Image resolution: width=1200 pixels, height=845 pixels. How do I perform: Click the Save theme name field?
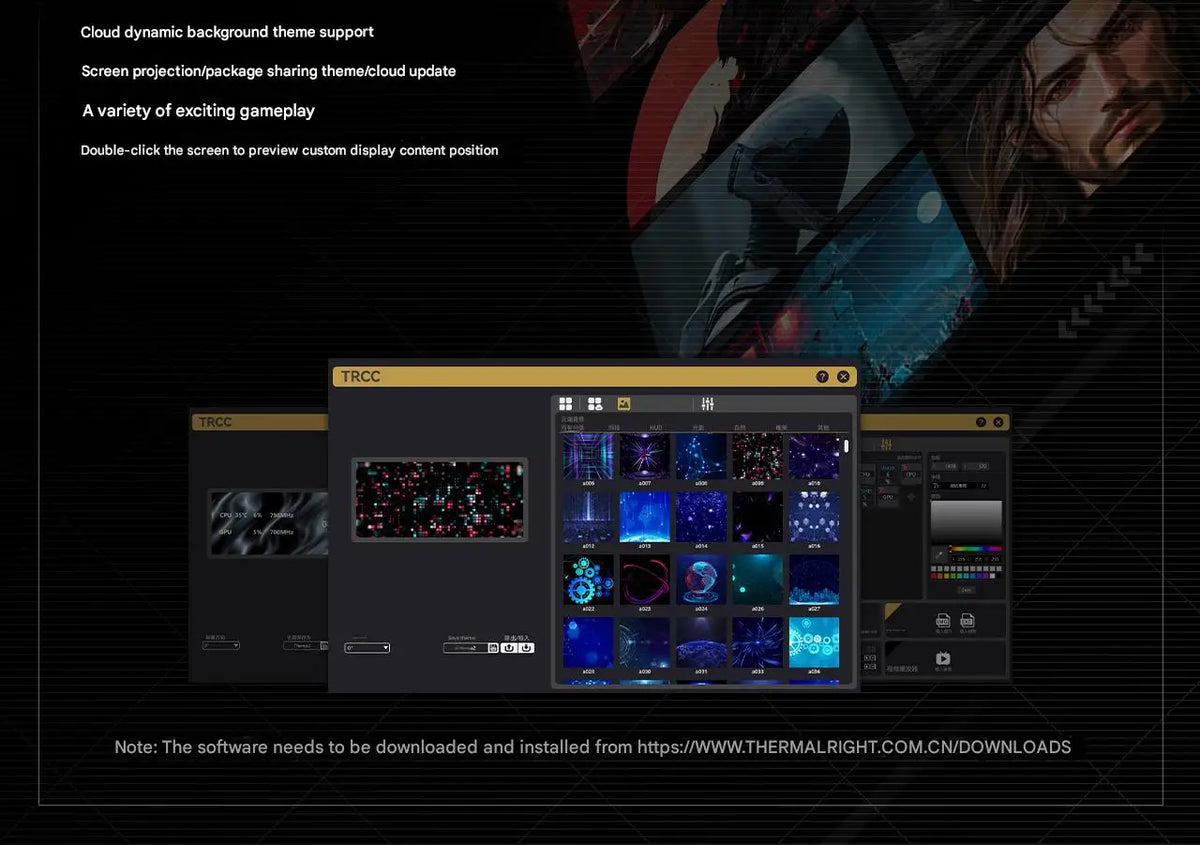[x=466, y=648]
